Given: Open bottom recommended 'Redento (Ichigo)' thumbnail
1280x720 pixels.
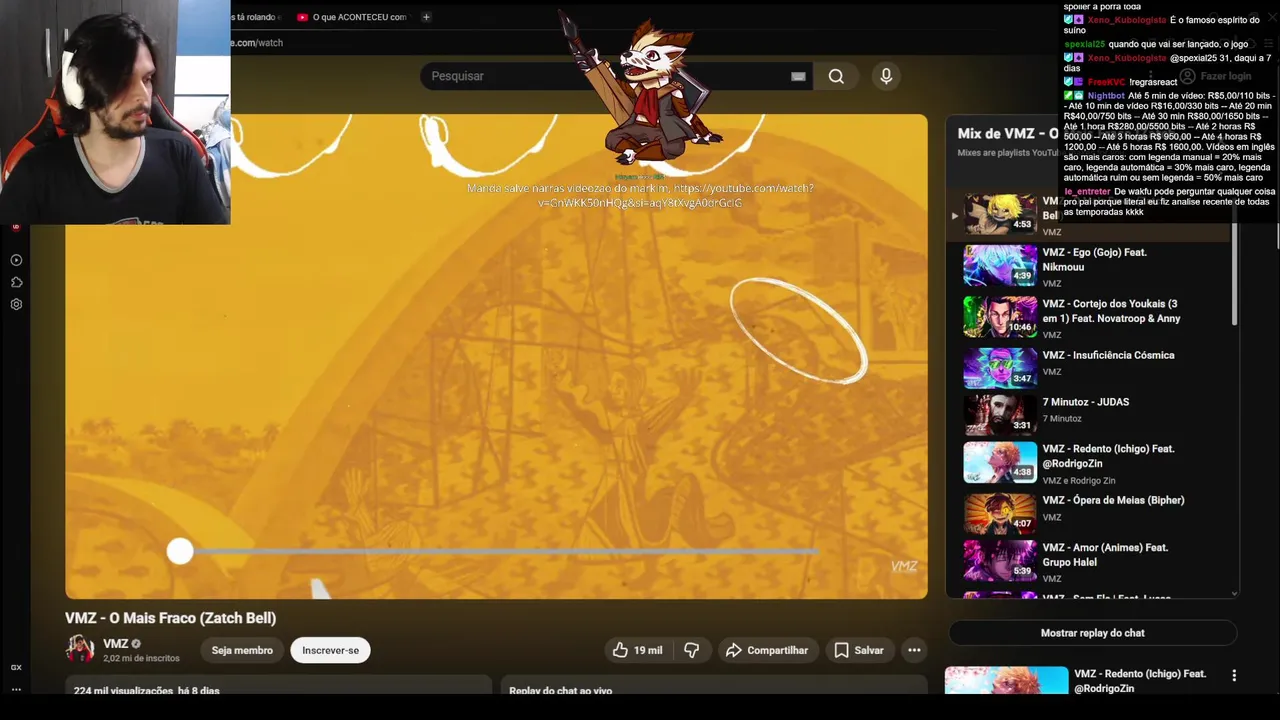Looking at the screenshot, I should [x=1006, y=679].
